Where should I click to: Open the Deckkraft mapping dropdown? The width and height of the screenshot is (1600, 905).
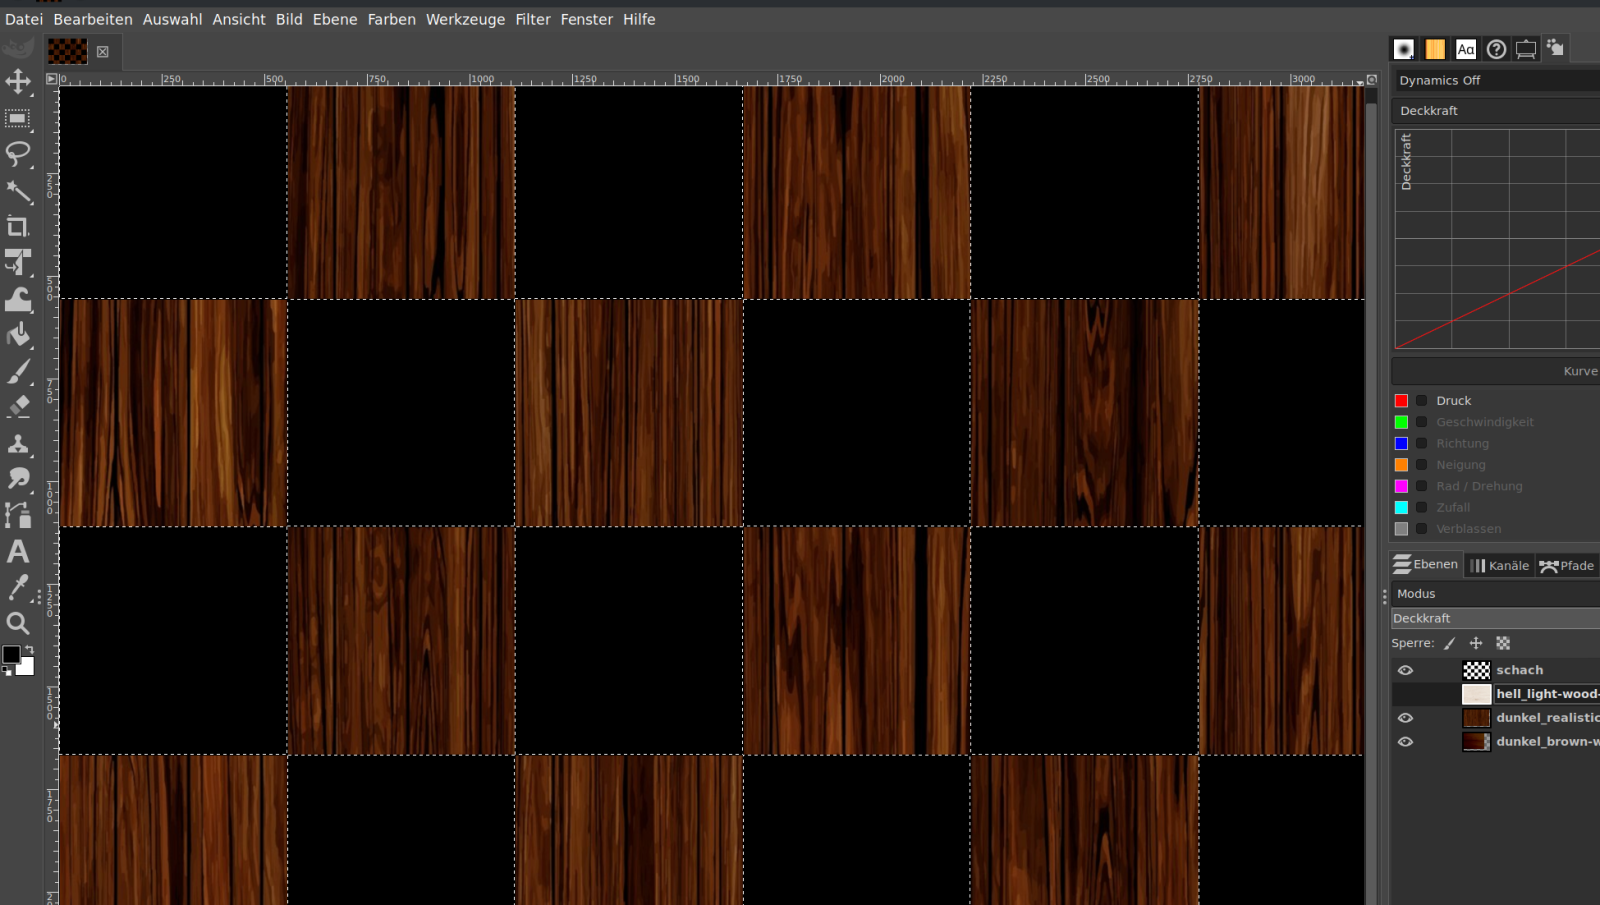click(x=1496, y=111)
